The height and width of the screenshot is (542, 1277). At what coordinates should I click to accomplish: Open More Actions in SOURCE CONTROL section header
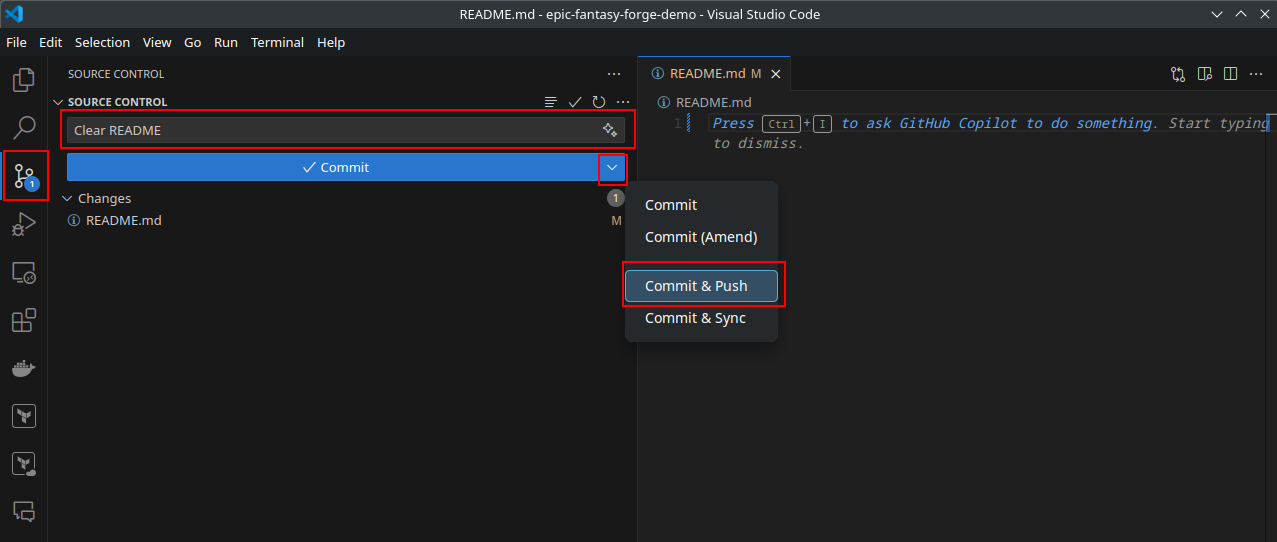click(623, 102)
